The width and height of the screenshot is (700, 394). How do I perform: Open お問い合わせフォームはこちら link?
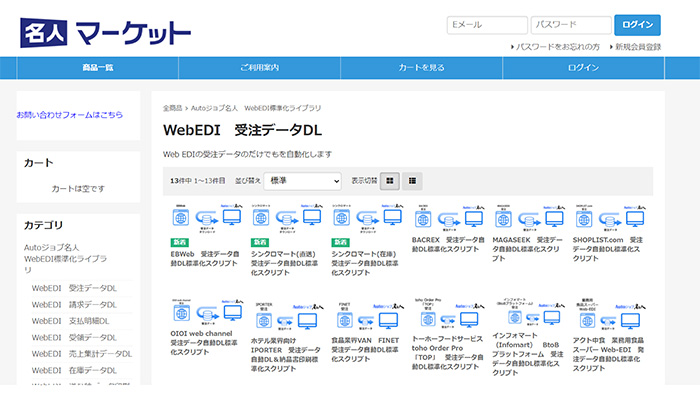coord(70,115)
